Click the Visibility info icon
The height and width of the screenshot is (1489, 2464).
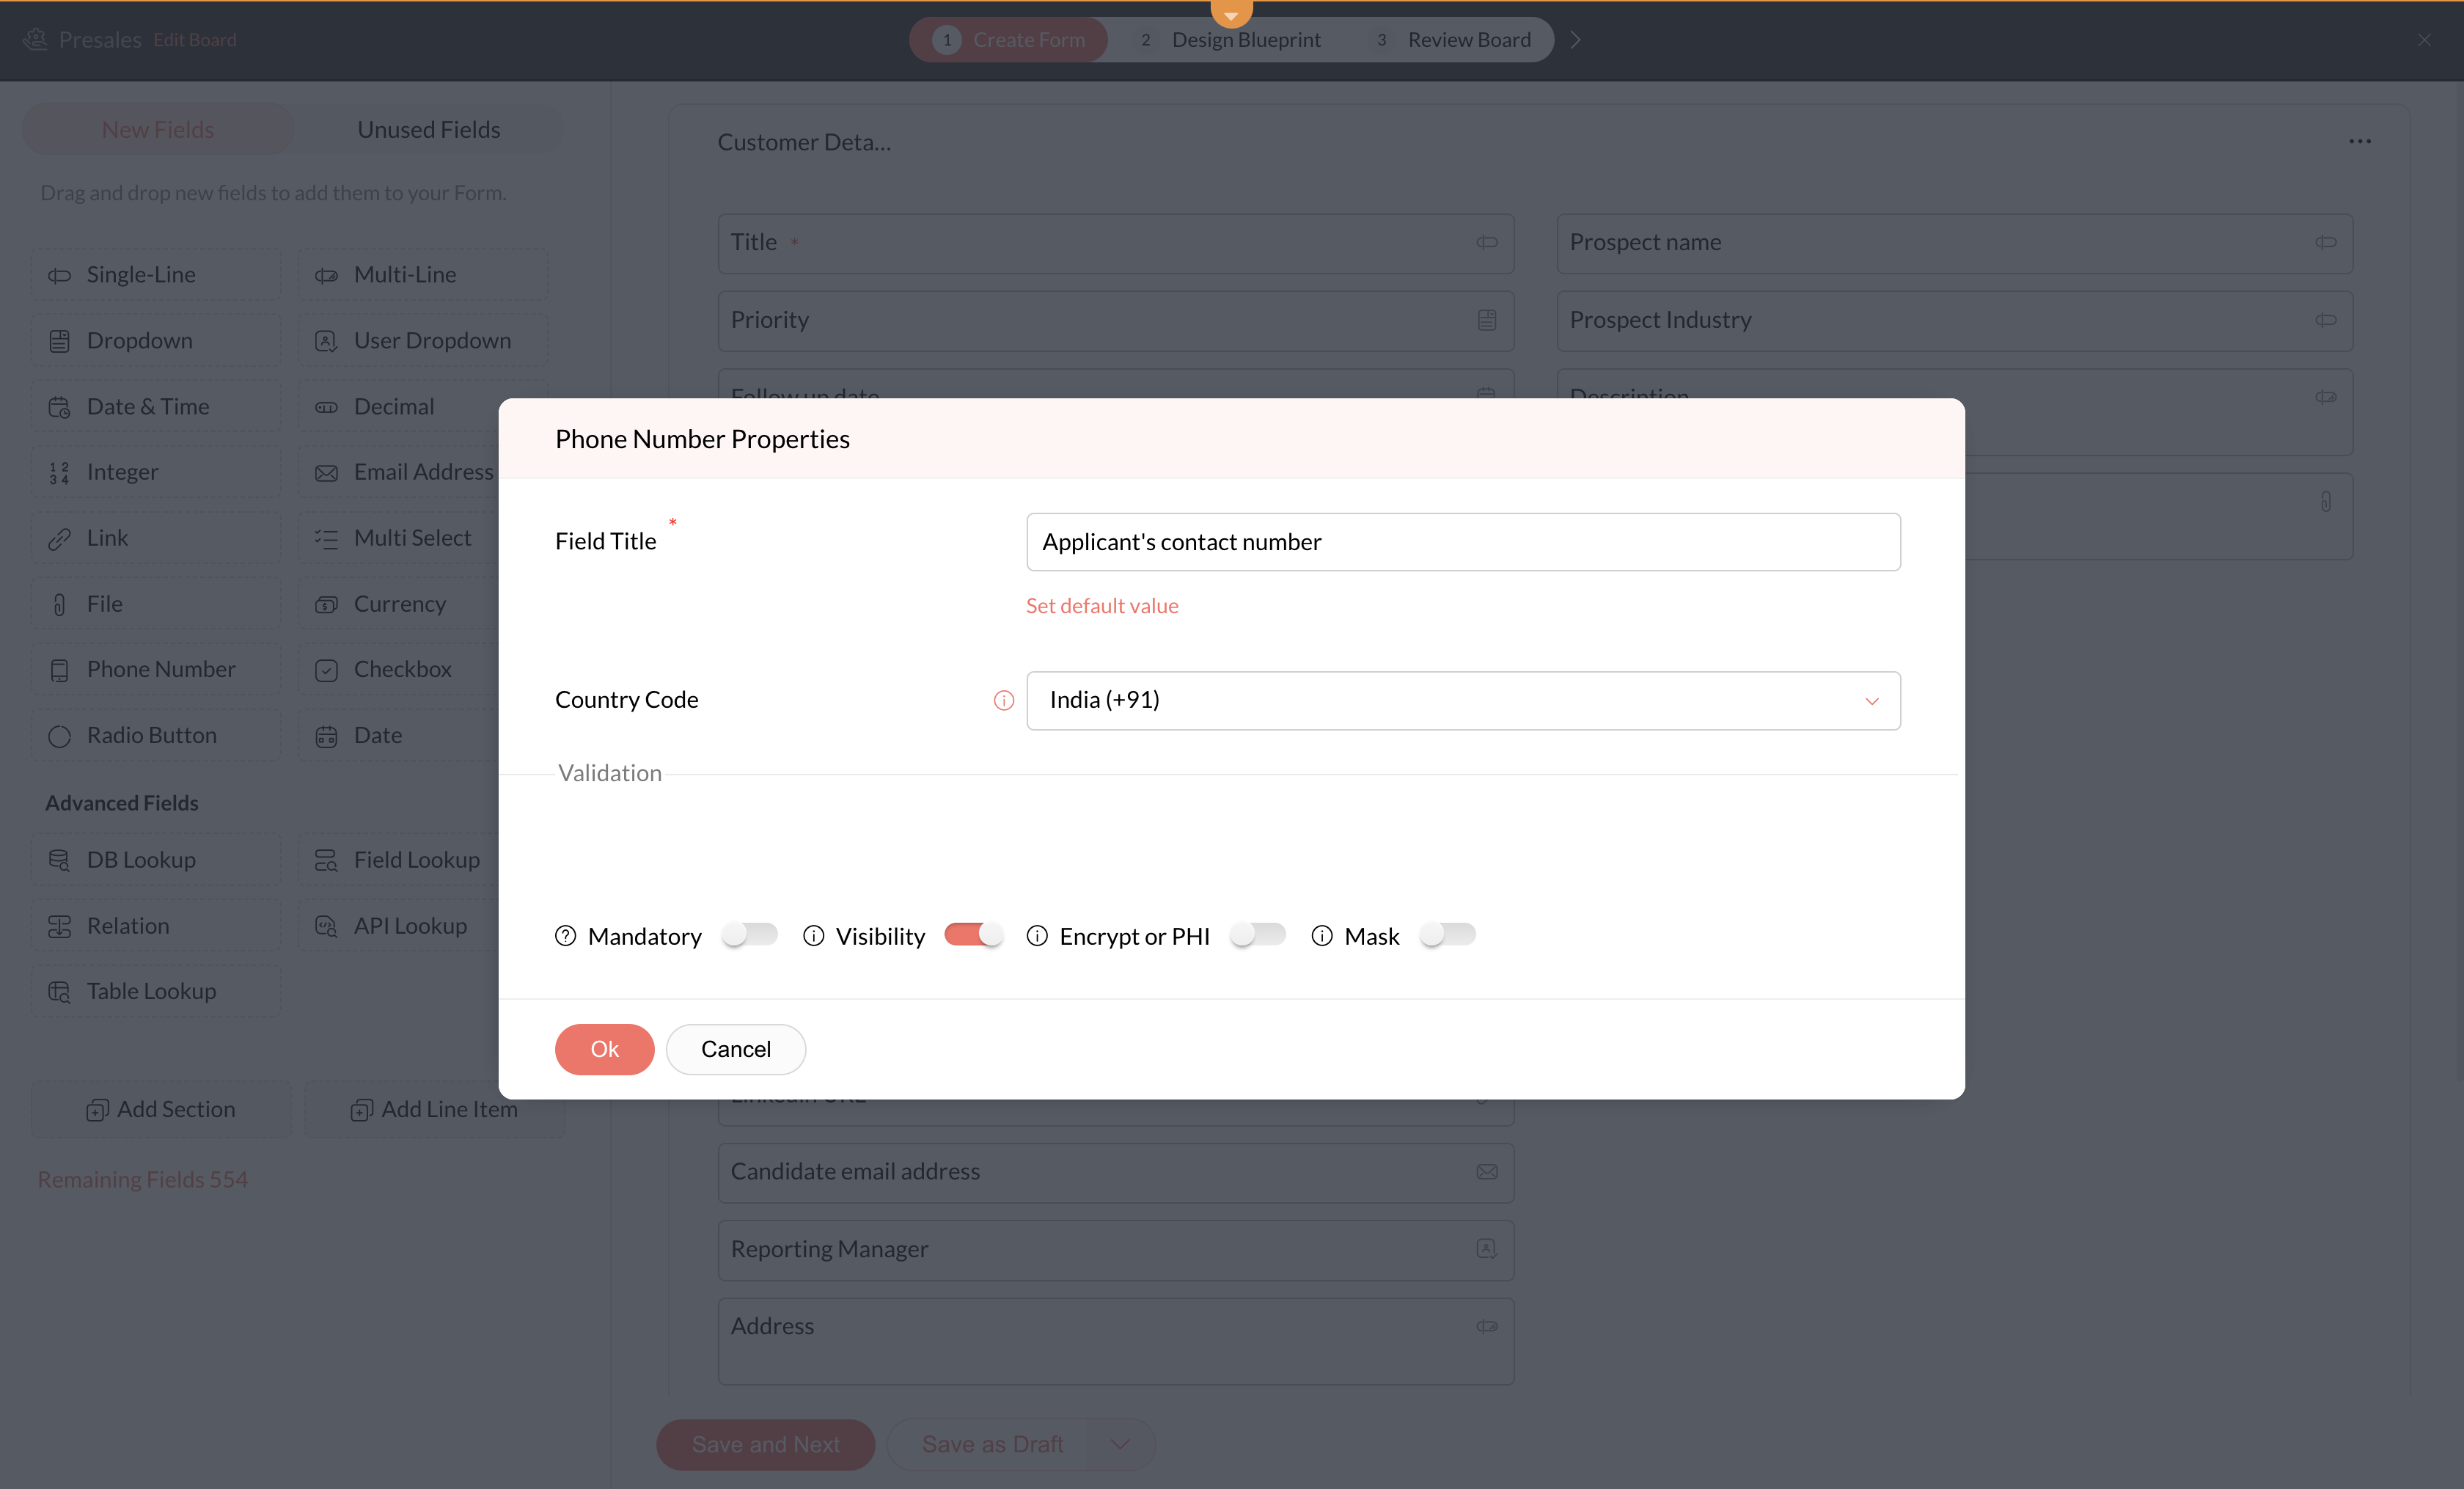coord(813,936)
